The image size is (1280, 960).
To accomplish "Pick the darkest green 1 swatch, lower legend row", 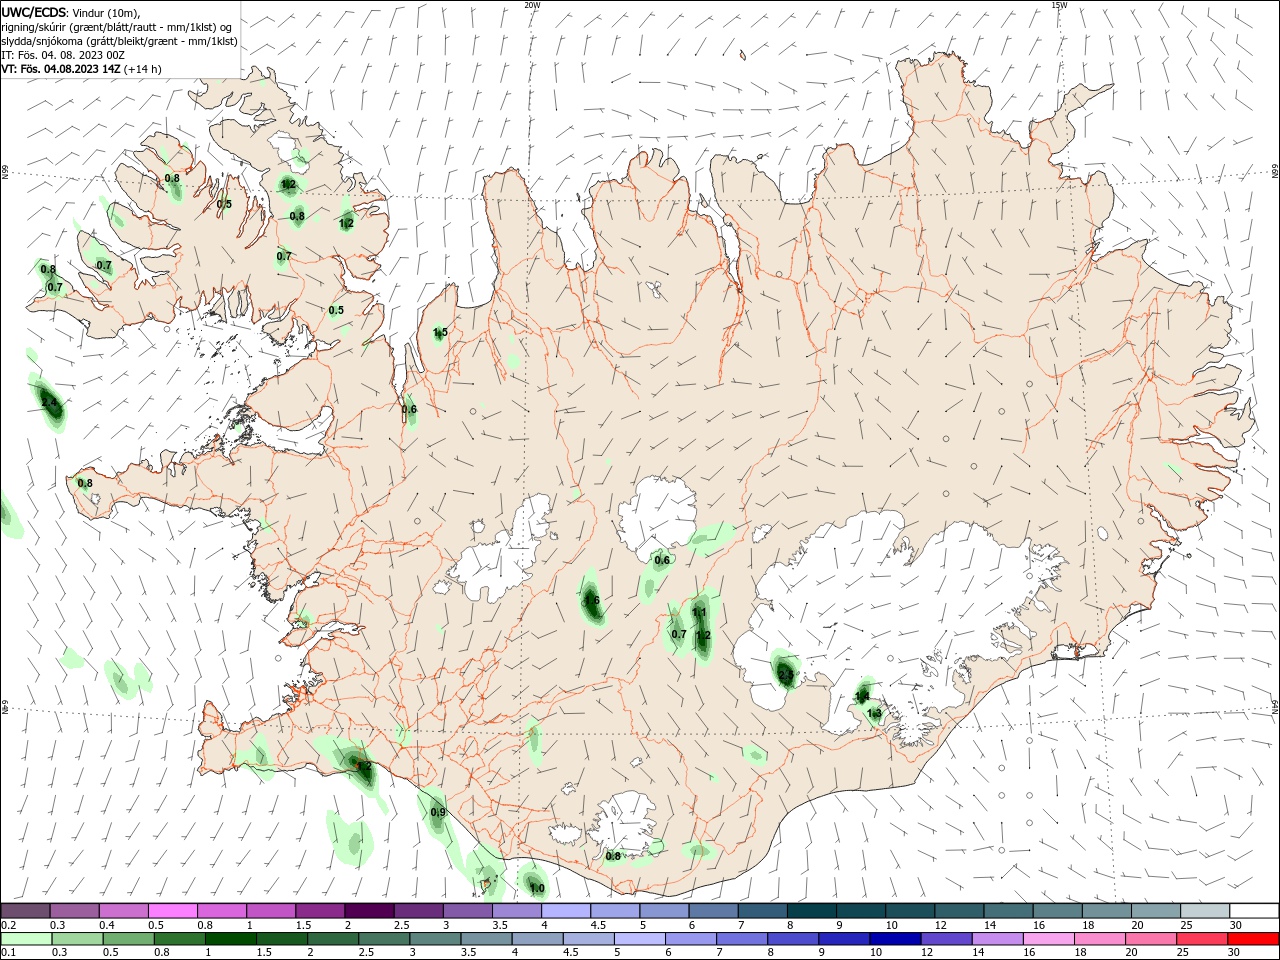I will (230, 939).
